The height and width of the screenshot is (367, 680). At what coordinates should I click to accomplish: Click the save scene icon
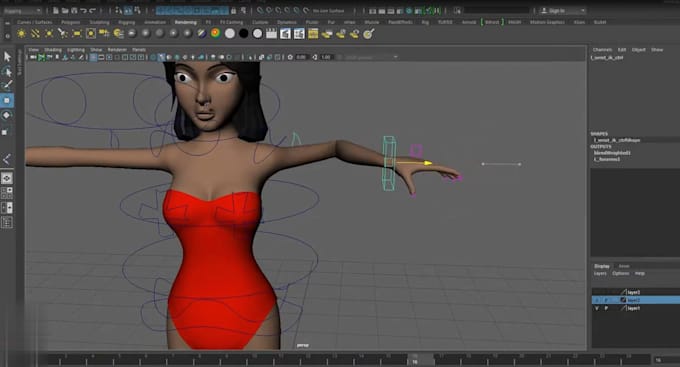(x=74, y=10)
